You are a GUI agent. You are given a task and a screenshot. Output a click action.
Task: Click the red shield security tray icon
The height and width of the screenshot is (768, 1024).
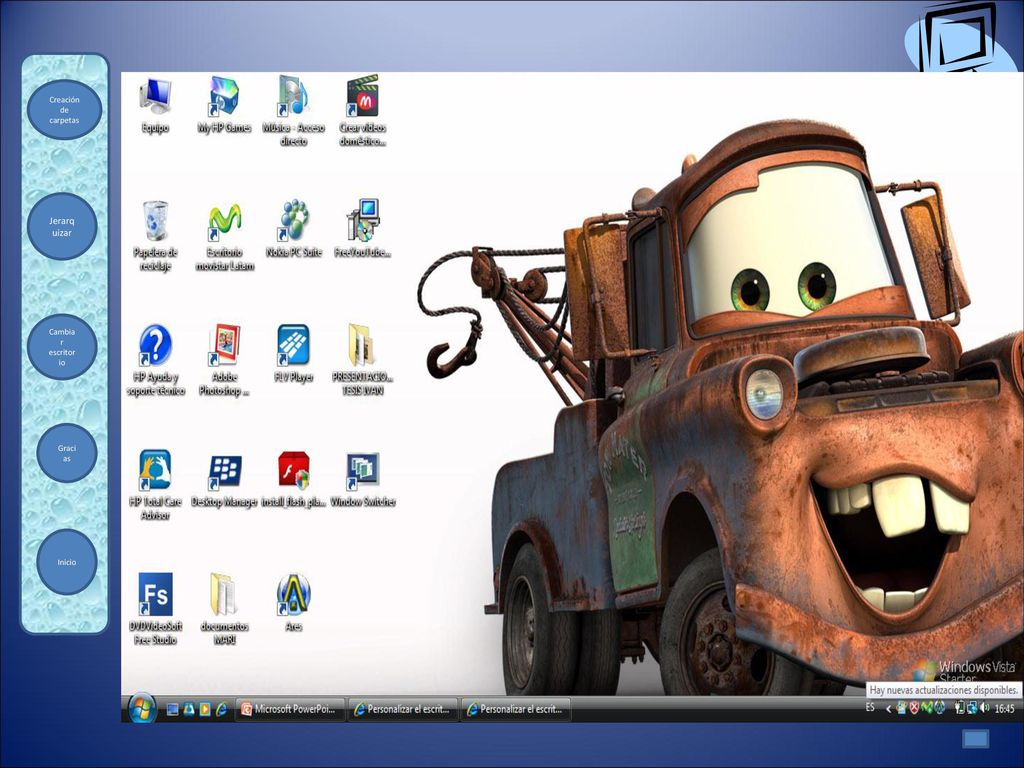pyautogui.click(x=916, y=707)
